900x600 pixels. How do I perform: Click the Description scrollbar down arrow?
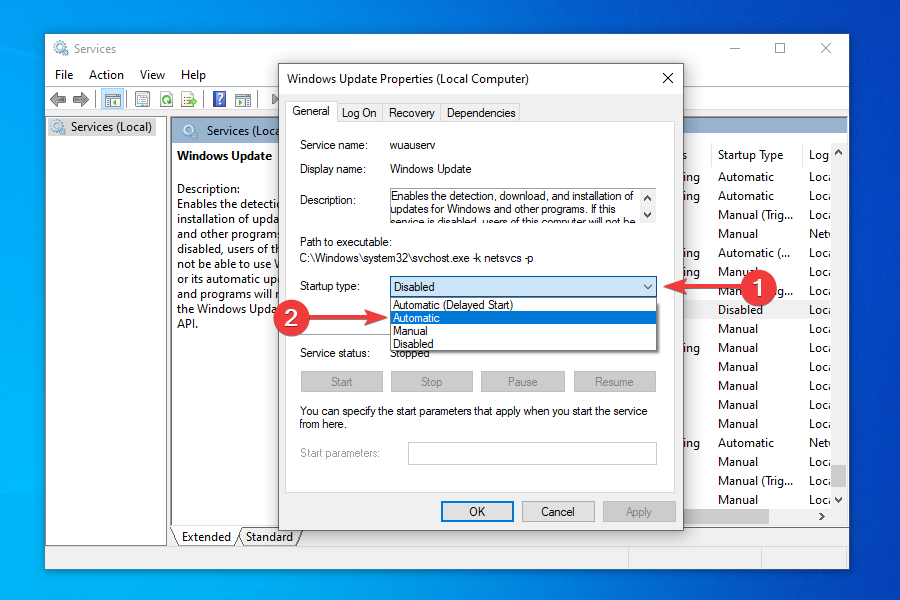click(648, 213)
